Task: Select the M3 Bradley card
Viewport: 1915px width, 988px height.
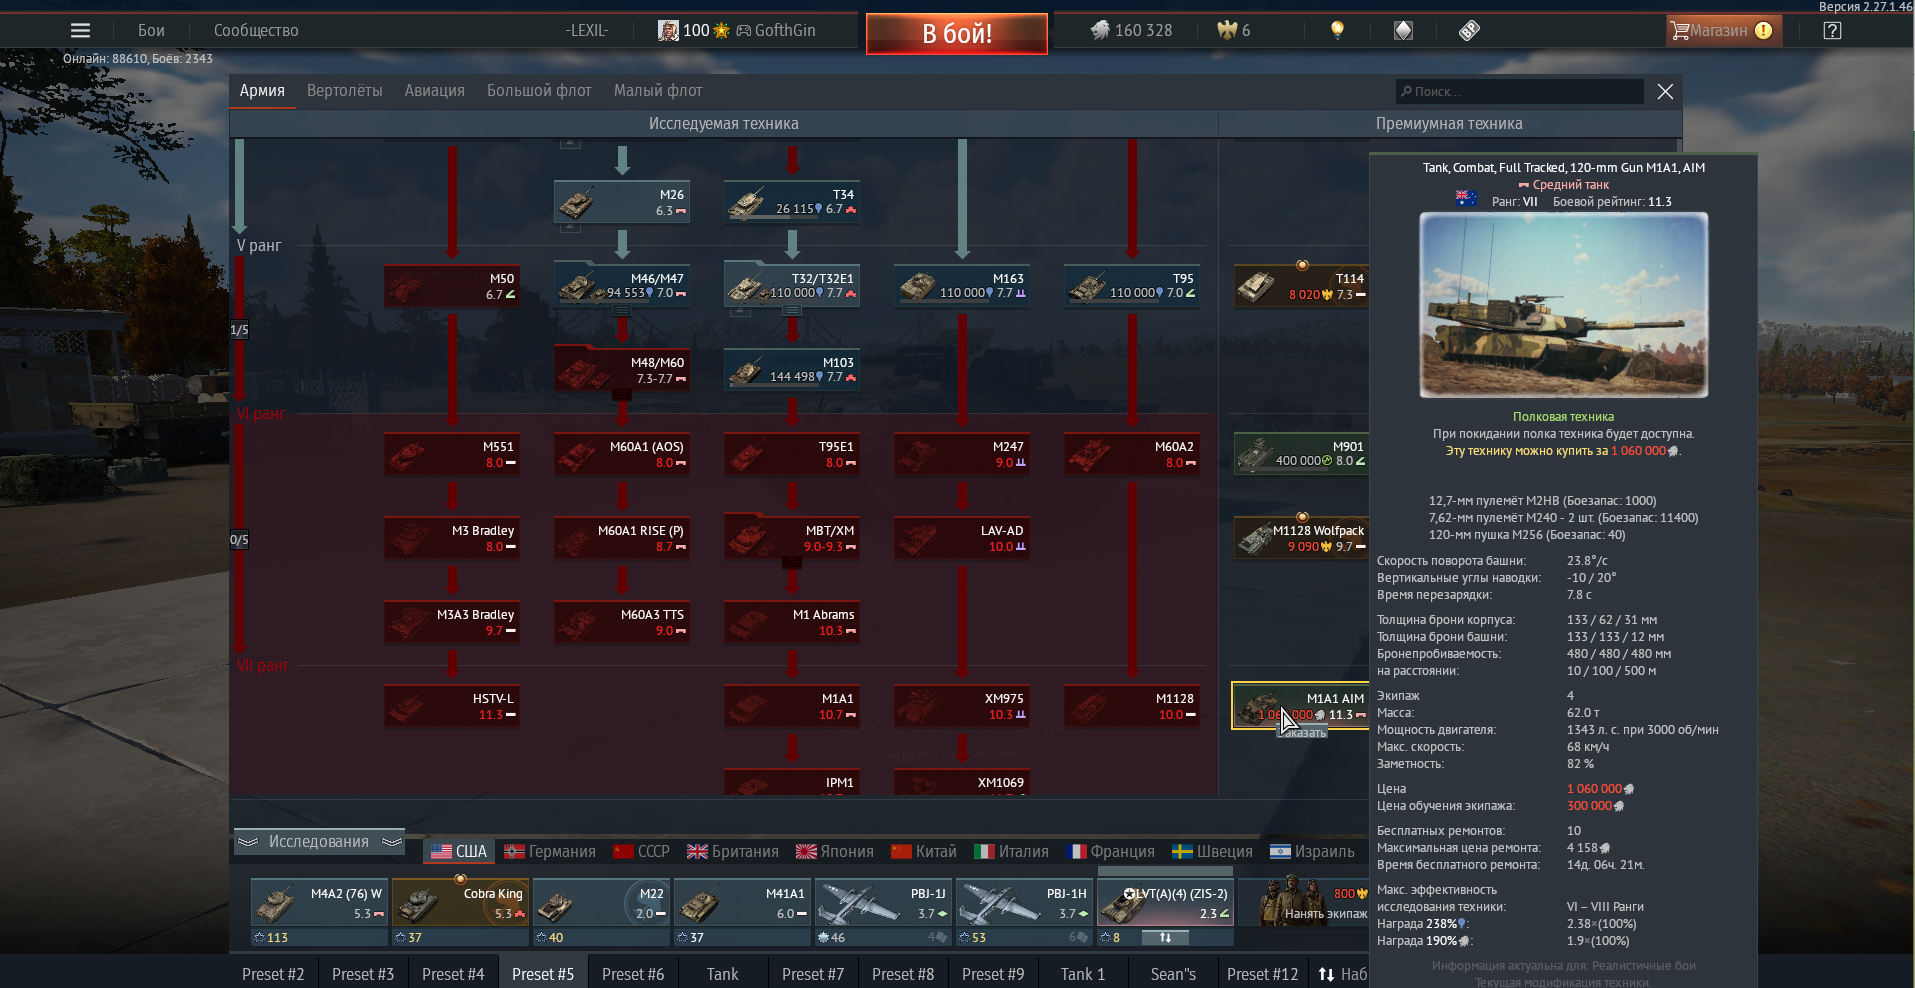Action: [452, 538]
